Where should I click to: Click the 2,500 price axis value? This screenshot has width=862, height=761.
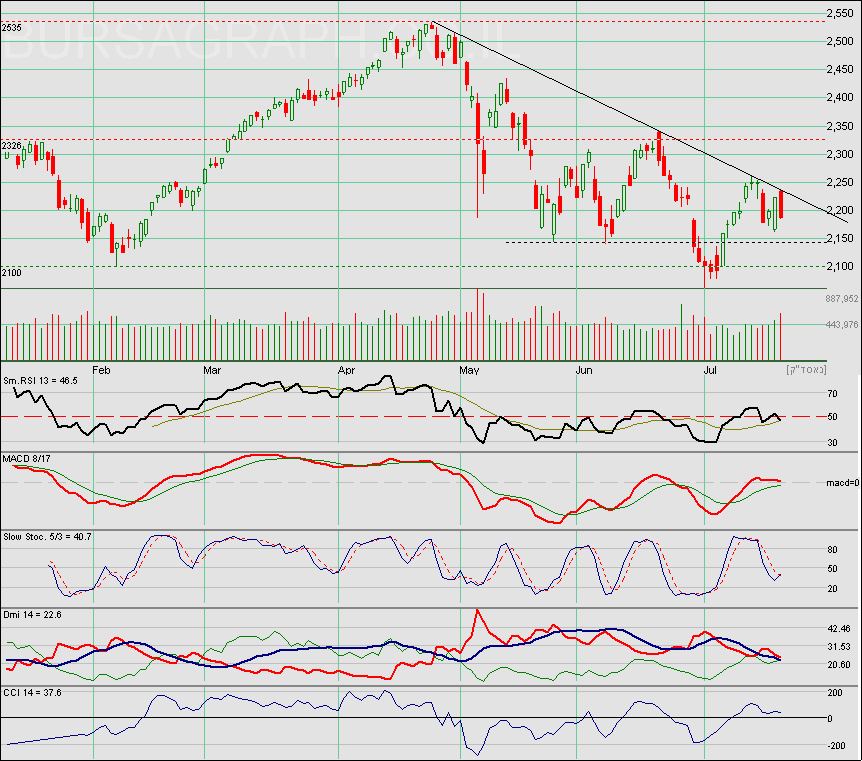pyautogui.click(x=840, y=41)
